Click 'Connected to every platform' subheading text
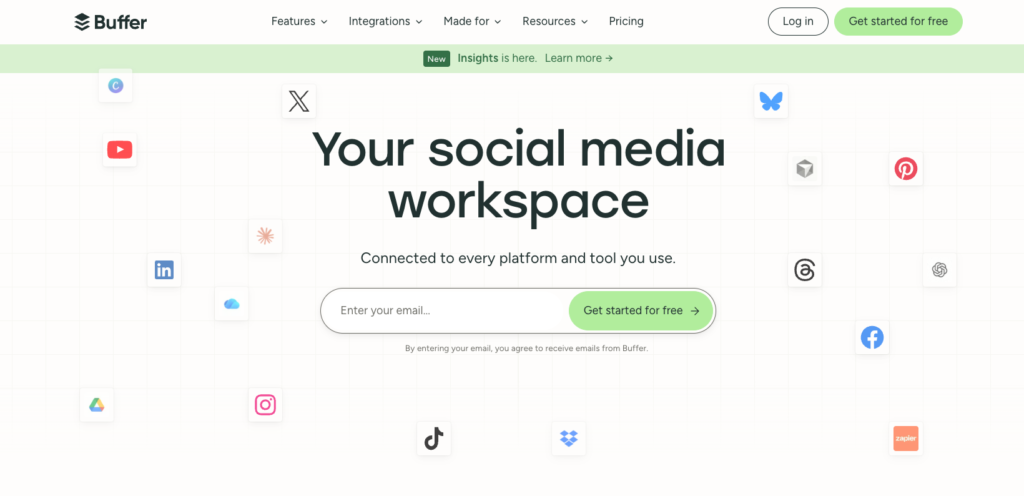 click(x=518, y=258)
